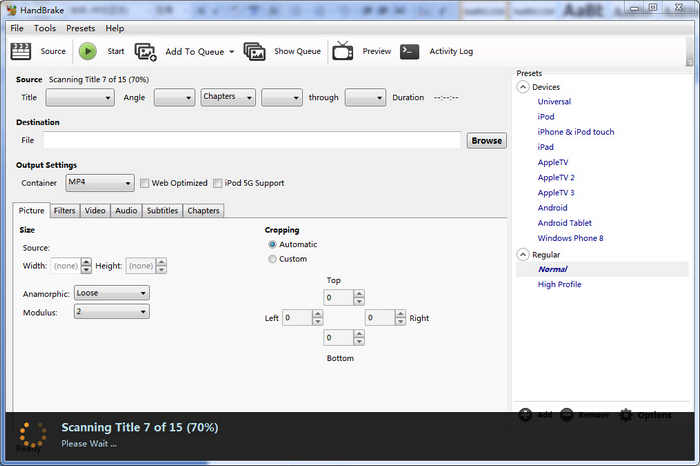Select the High Profile preset
The width and height of the screenshot is (700, 466).
click(x=559, y=284)
